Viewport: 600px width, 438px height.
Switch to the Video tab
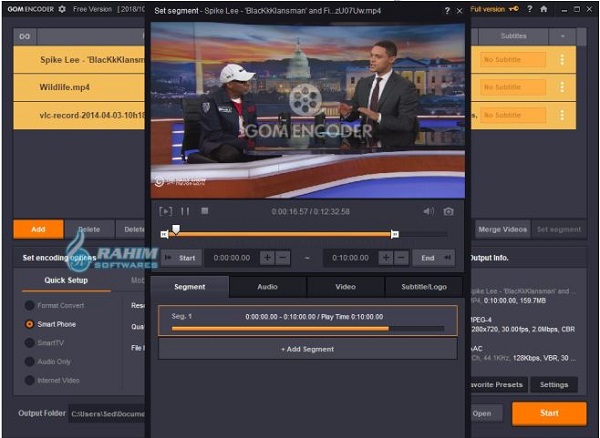346,287
